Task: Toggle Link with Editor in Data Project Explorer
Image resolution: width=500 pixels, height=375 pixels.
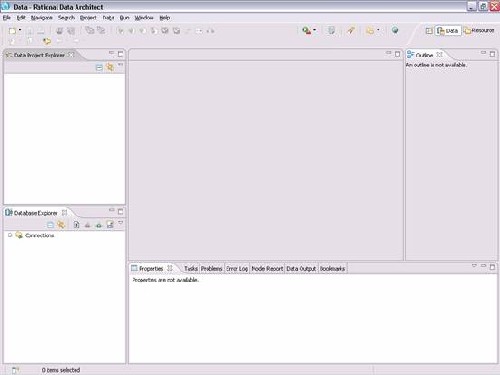Action: (x=110, y=67)
